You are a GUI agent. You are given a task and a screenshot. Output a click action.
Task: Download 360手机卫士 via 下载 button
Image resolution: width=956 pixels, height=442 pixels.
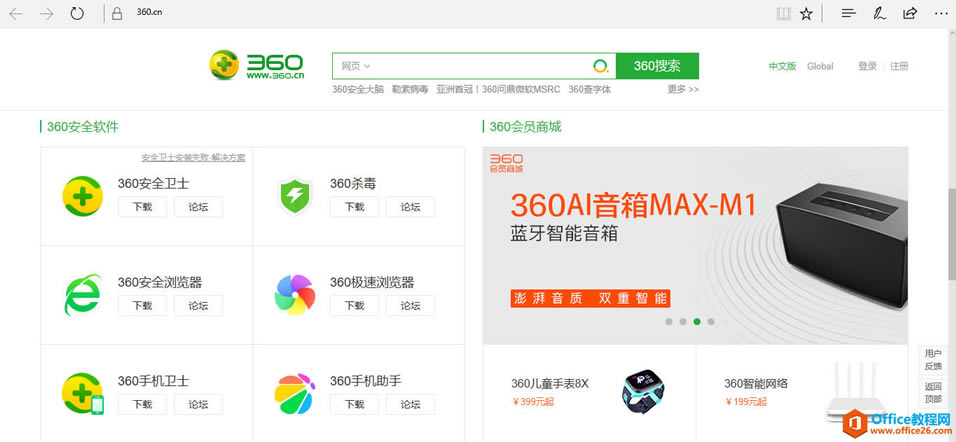[x=142, y=404]
